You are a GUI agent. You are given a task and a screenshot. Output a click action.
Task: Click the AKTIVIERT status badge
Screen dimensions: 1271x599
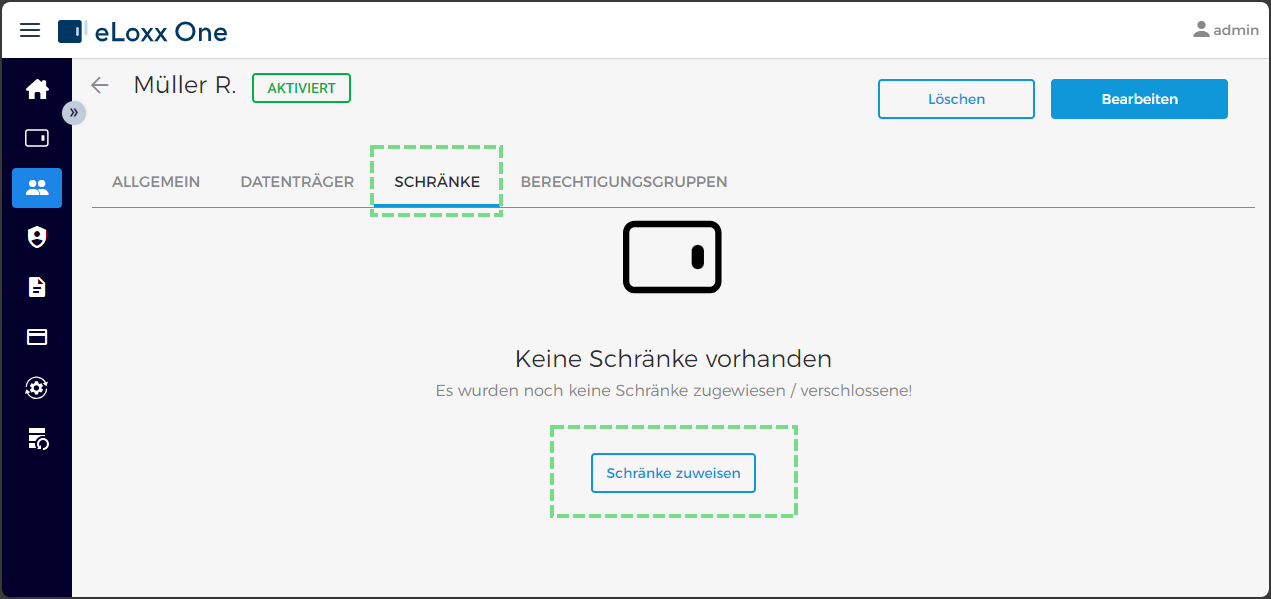pos(301,87)
